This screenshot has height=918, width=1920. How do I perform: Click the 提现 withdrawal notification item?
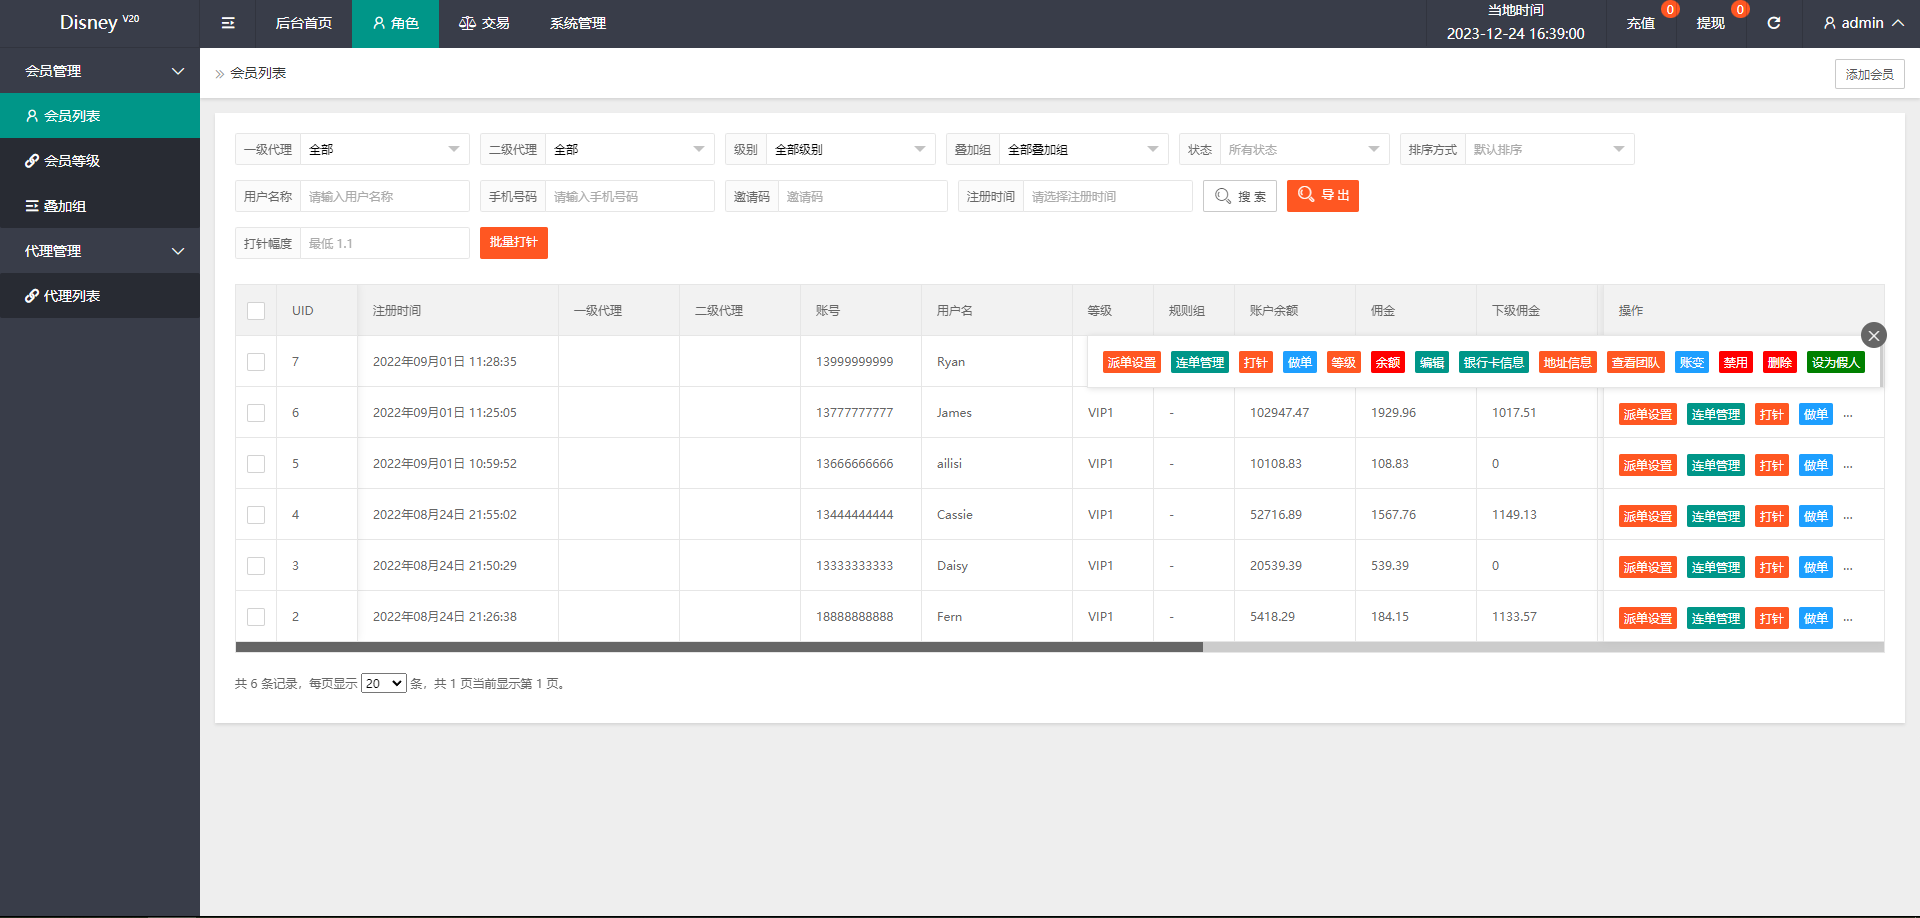click(x=1710, y=23)
